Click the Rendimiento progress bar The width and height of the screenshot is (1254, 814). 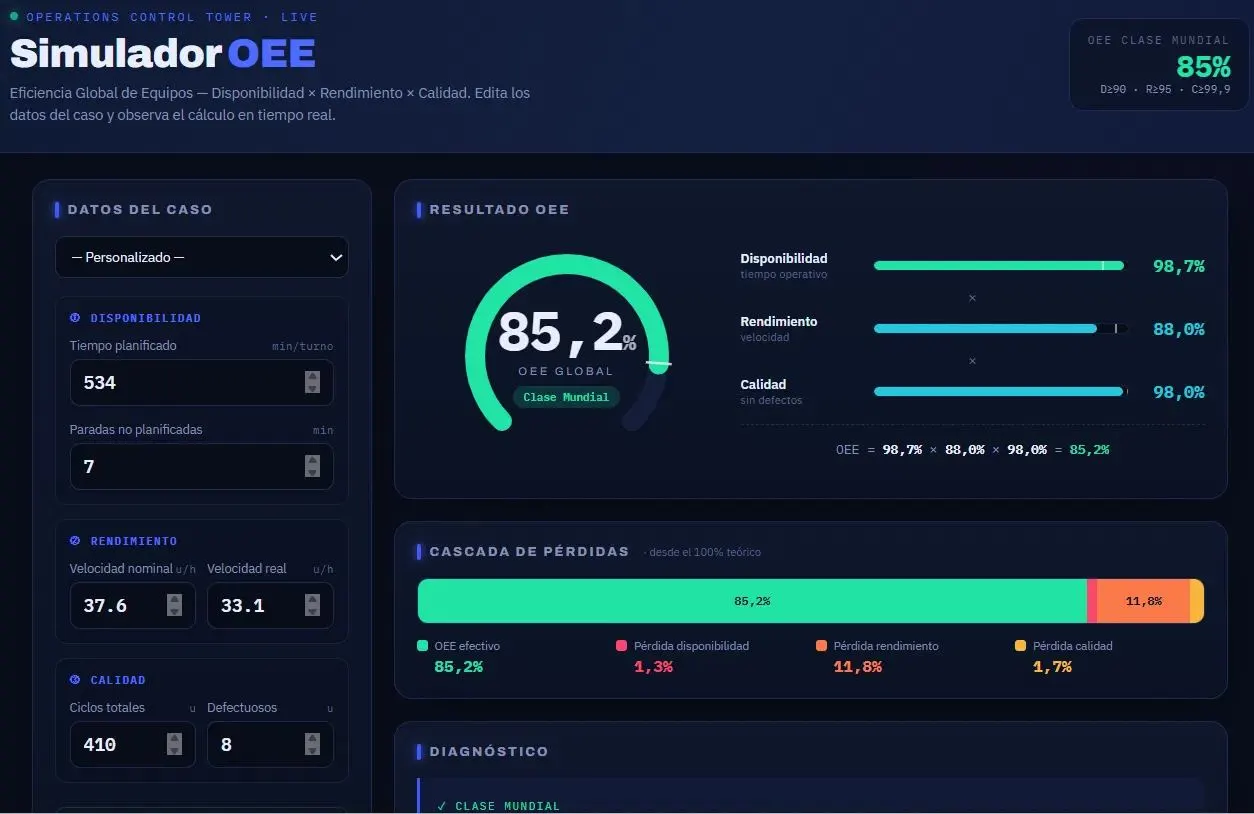(1000, 329)
